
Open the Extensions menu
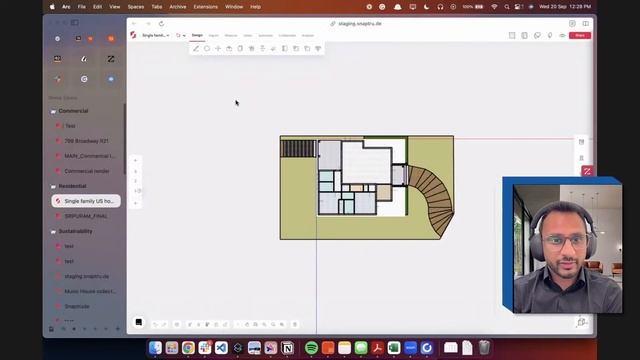click(205, 7)
